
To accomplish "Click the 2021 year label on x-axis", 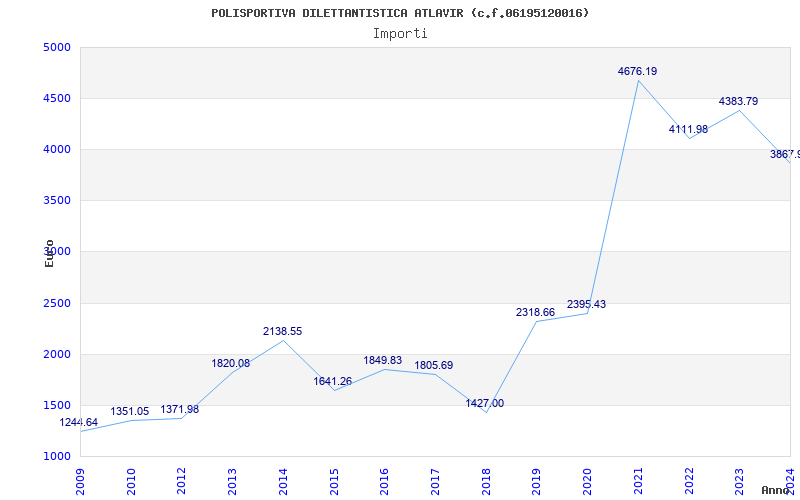I will [x=638, y=479].
